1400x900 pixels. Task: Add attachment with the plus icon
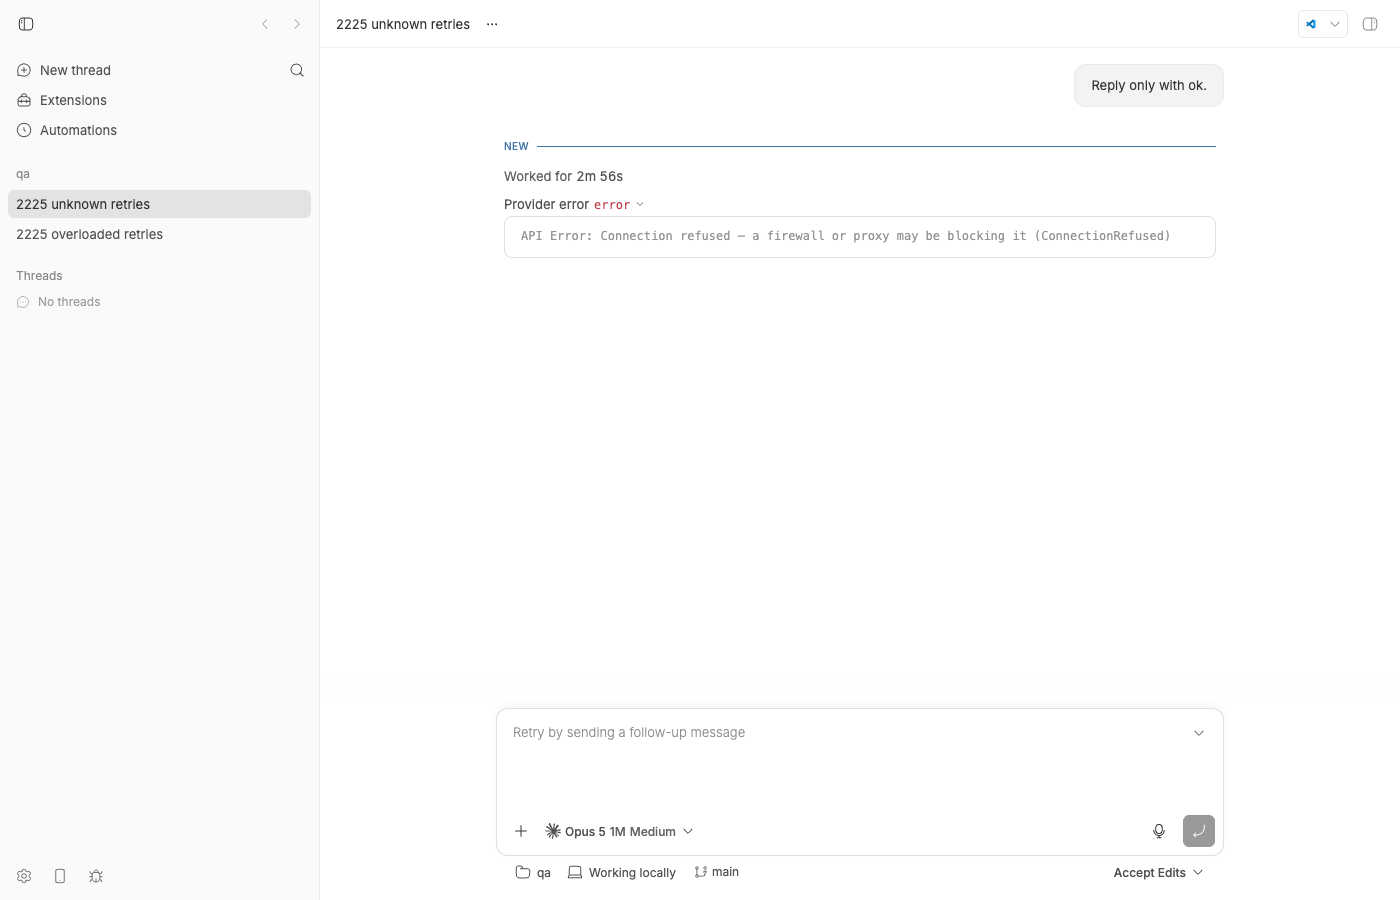click(x=521, y=831)
